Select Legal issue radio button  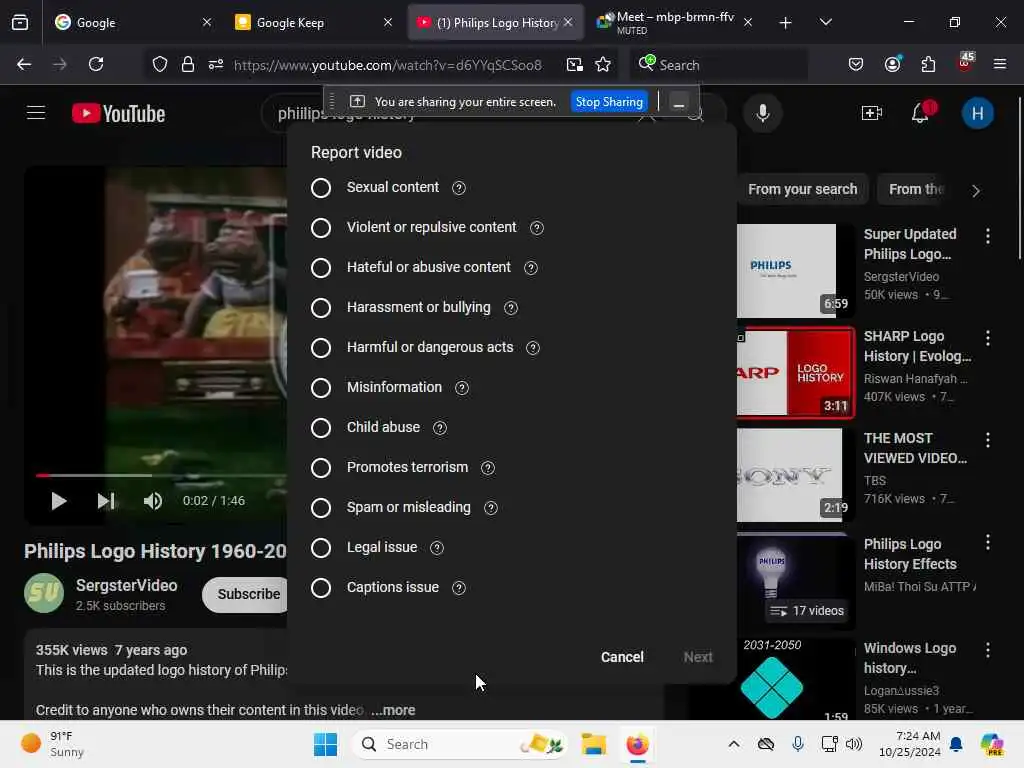(321, 548)
